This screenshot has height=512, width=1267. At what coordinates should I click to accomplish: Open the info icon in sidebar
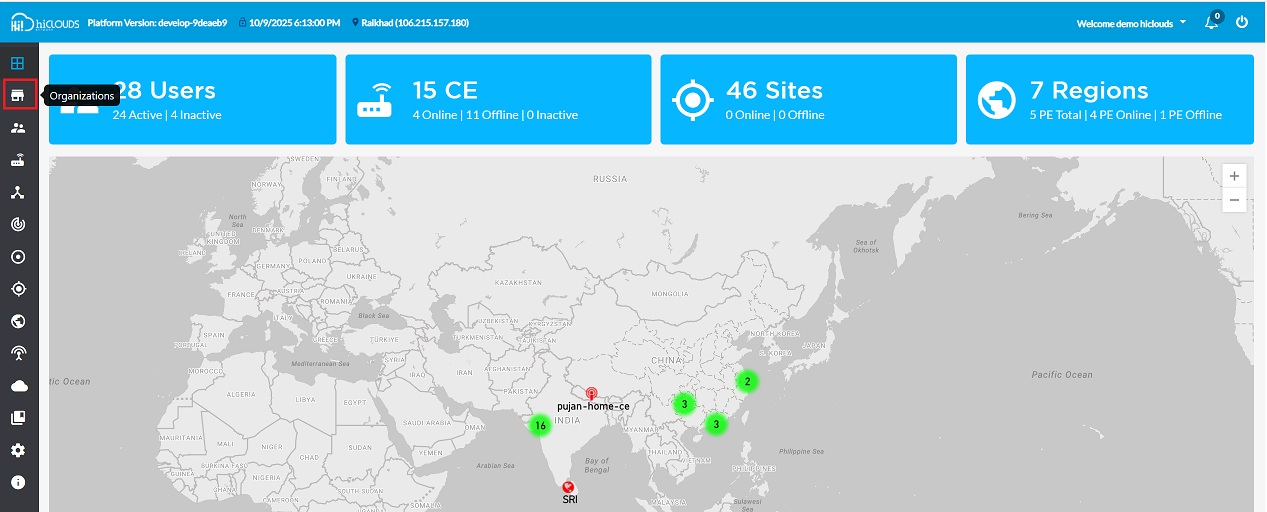coord(17,482)
